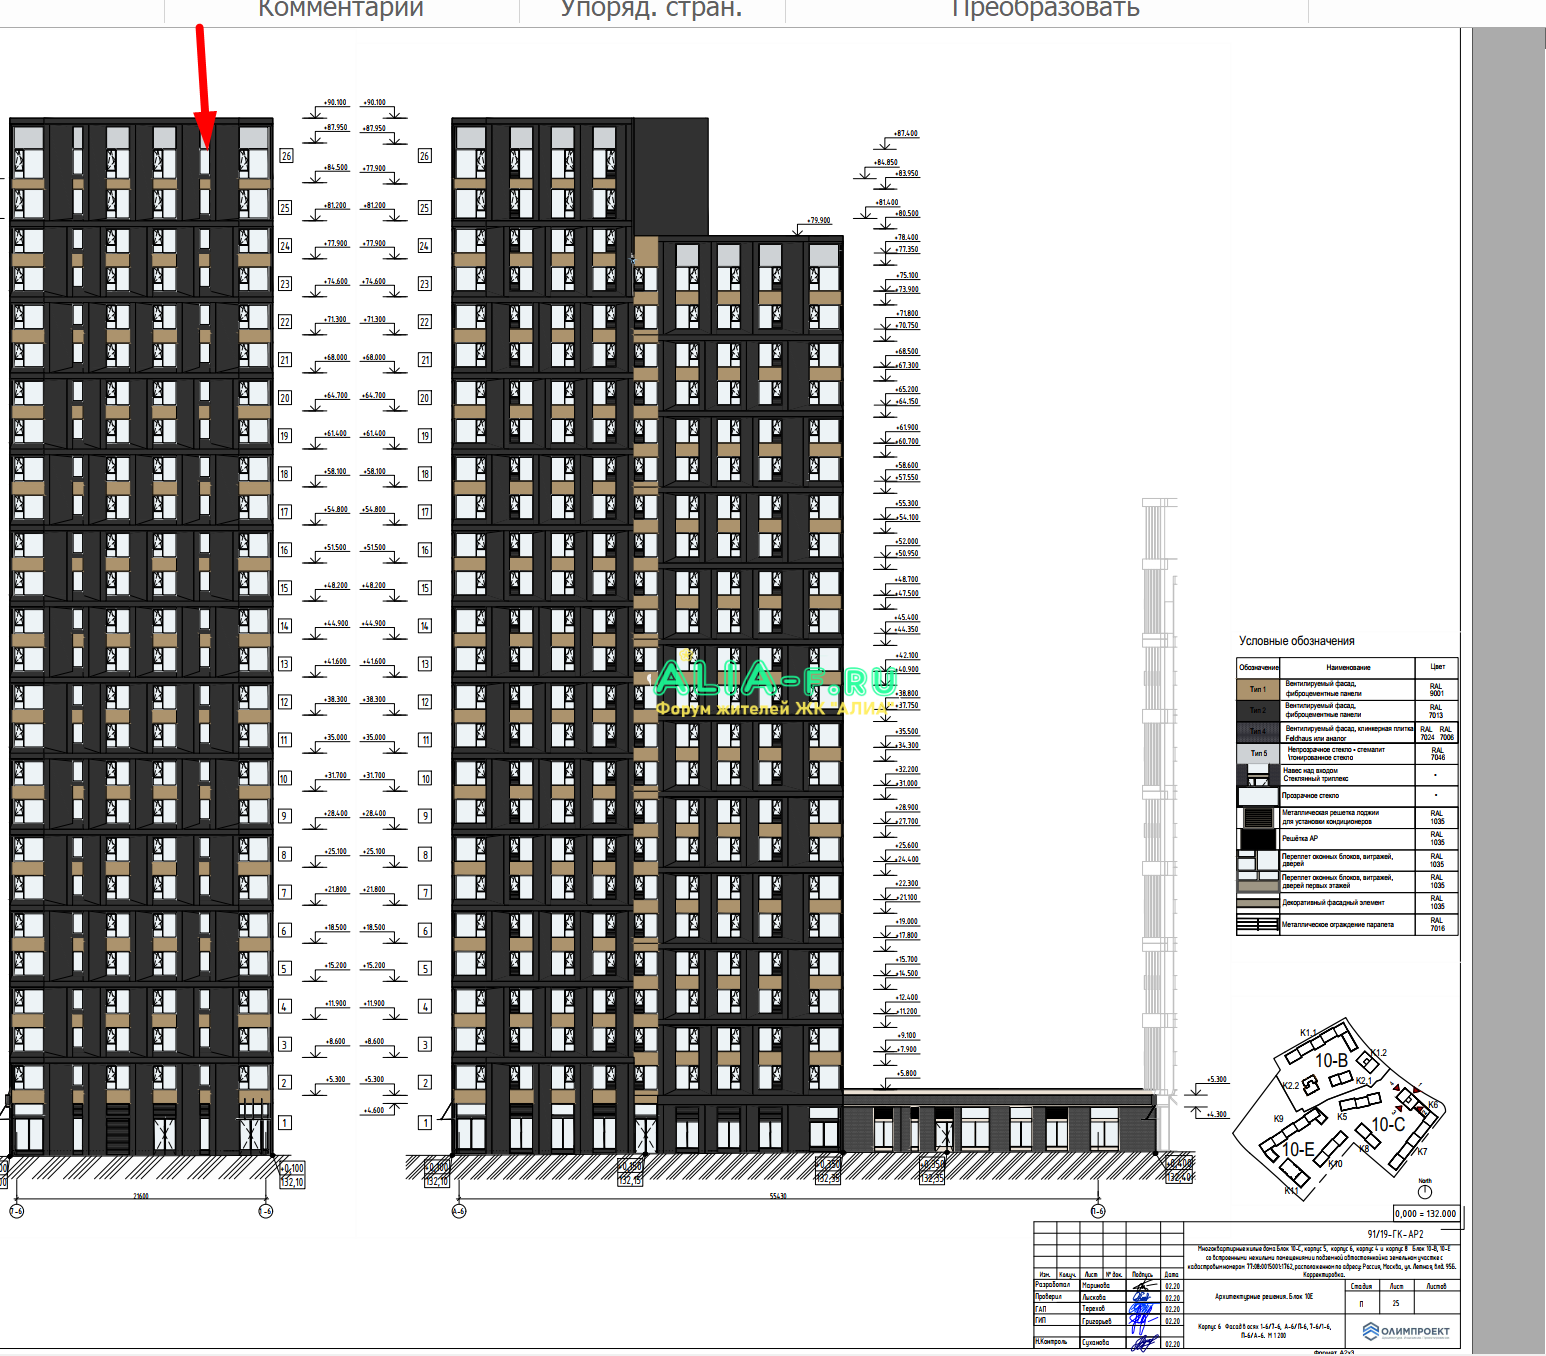Click the name 'Маринова' in title block
The width and height of the screenshot is (1546, 1356).
[1096, 1286]
